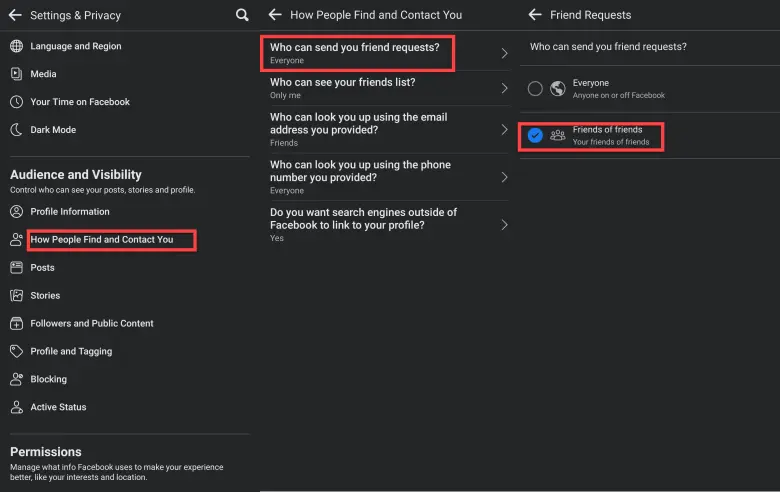The height and width of the screenshot is (492, 780).
Task: Click the 'Audience and Visibility' heading
Action: point(76,175)
